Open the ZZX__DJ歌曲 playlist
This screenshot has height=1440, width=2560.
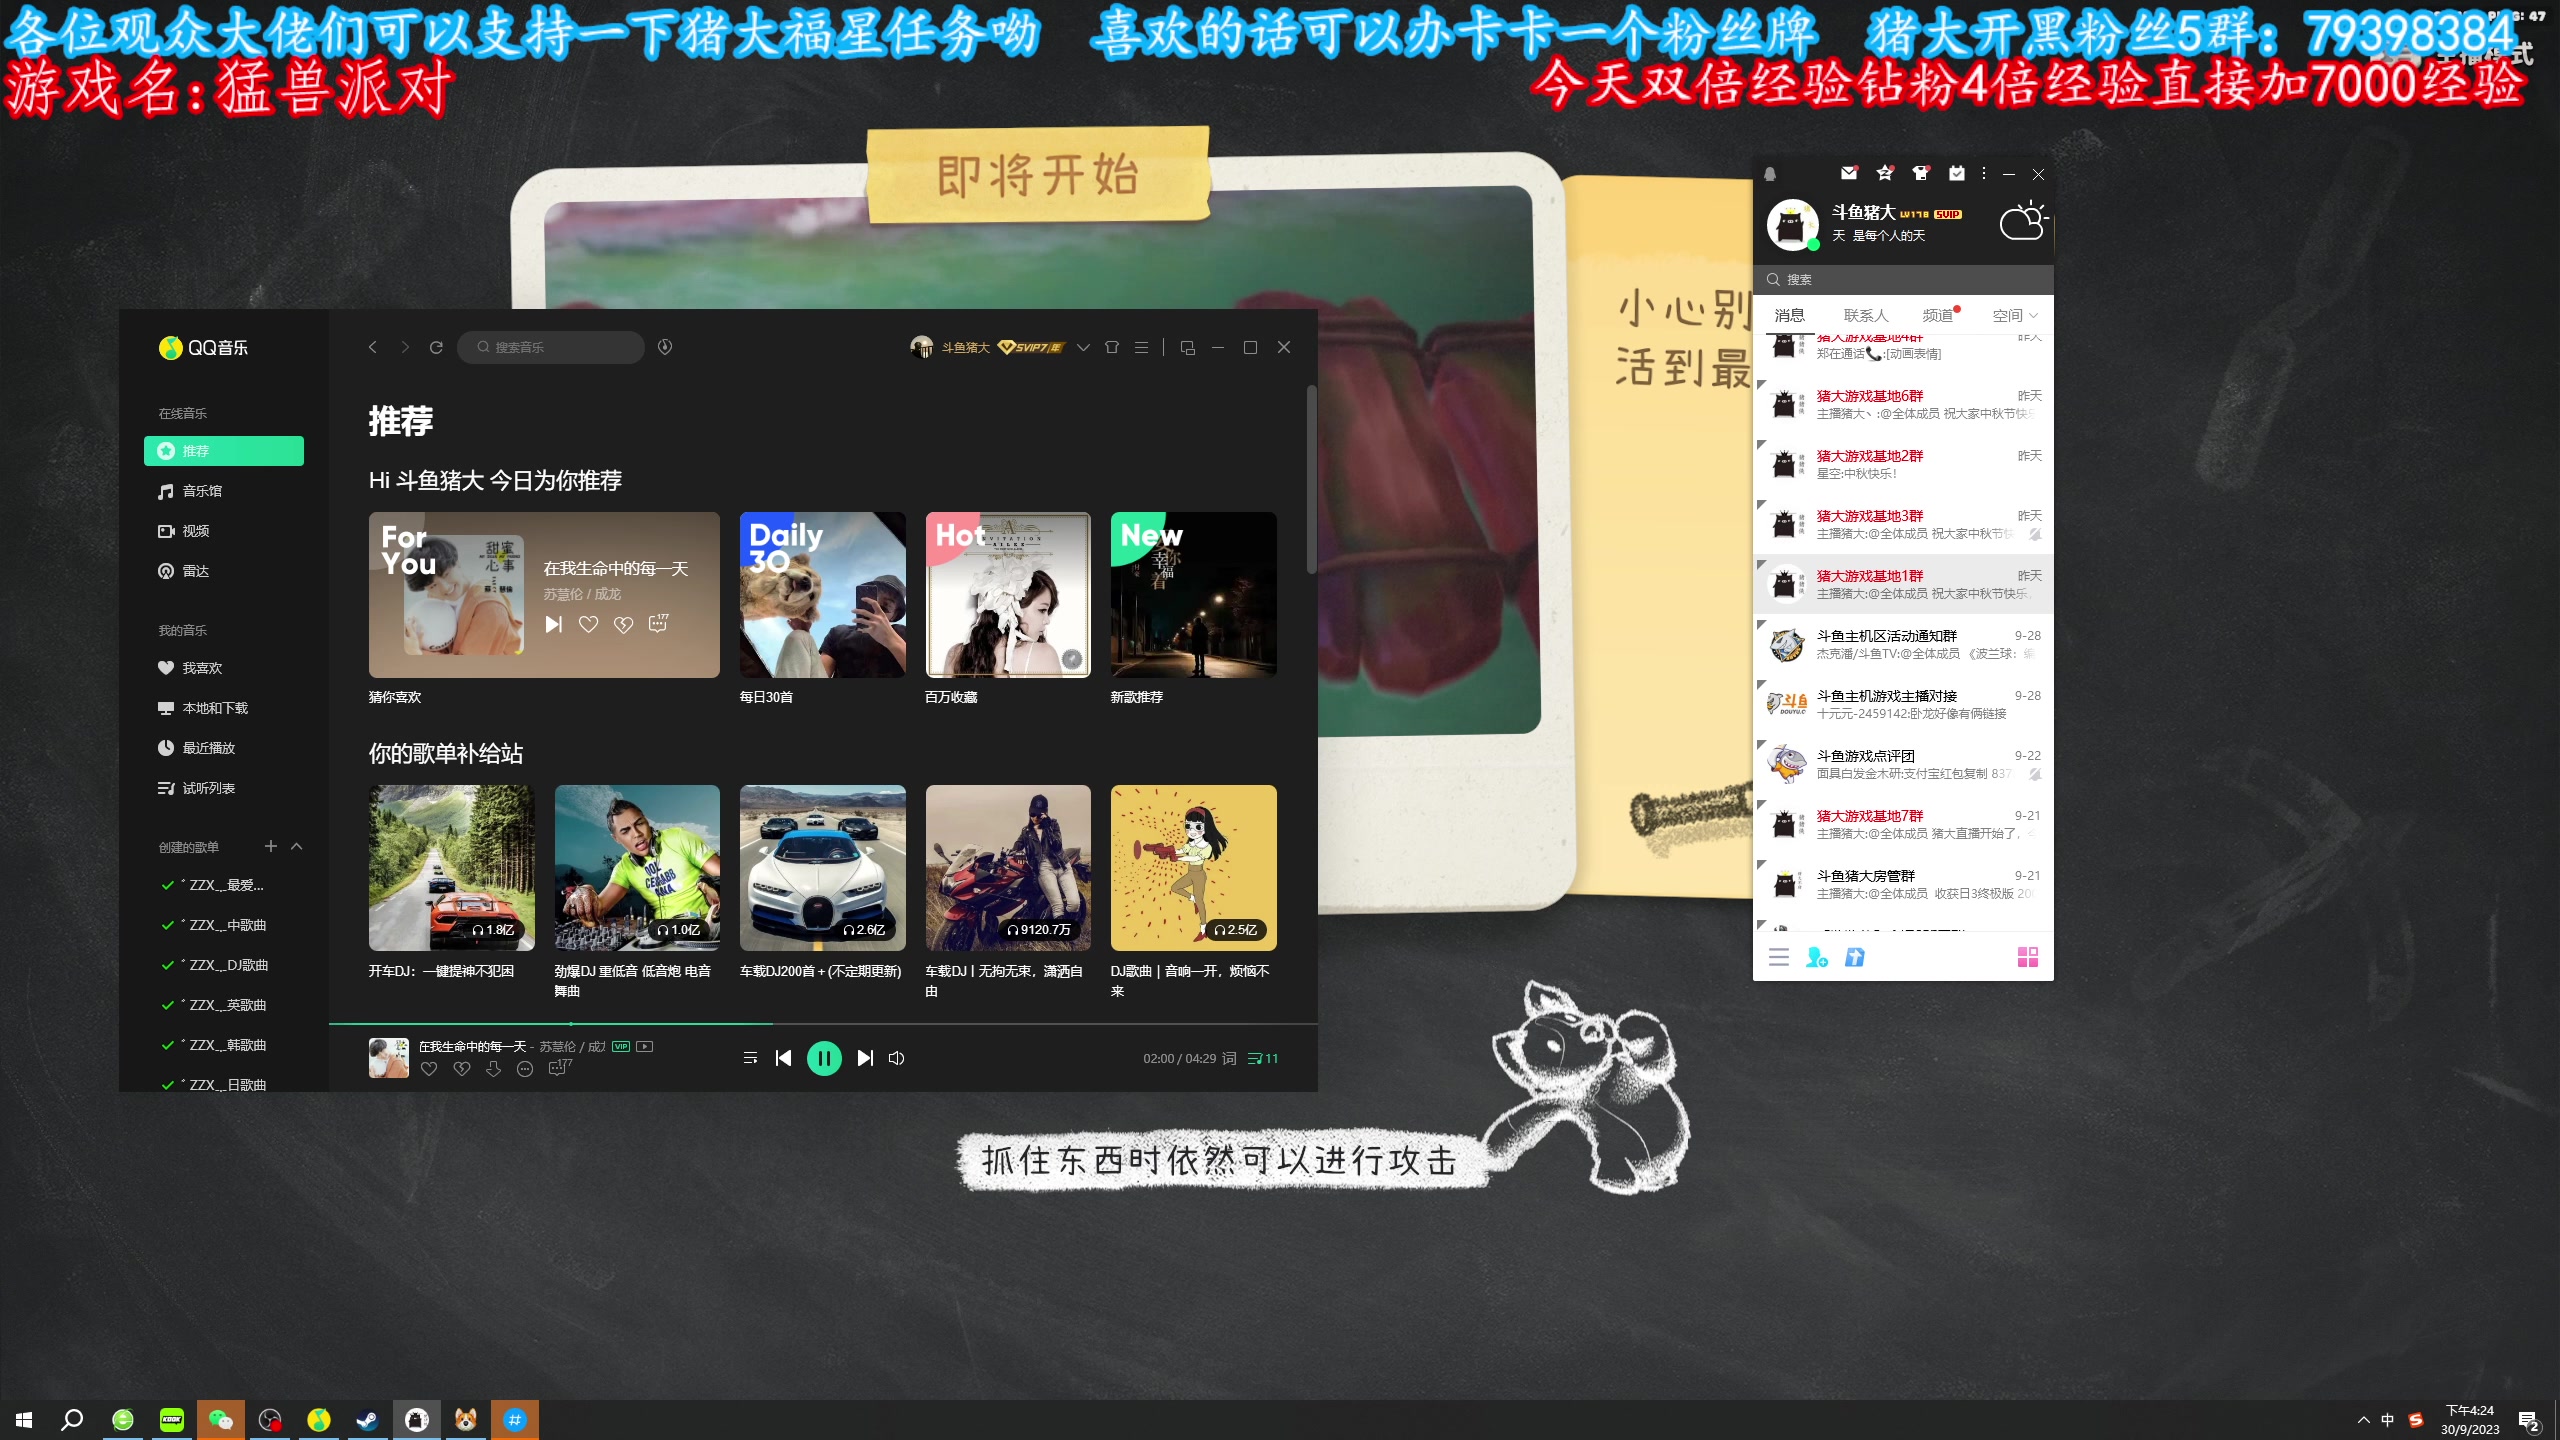(224, 965)
